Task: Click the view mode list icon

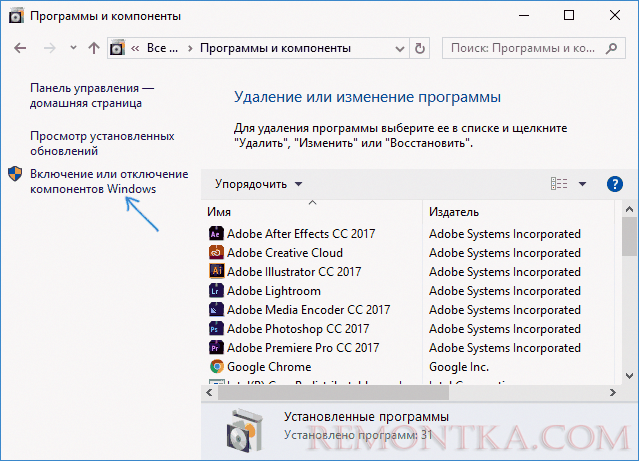Action: 559,184
